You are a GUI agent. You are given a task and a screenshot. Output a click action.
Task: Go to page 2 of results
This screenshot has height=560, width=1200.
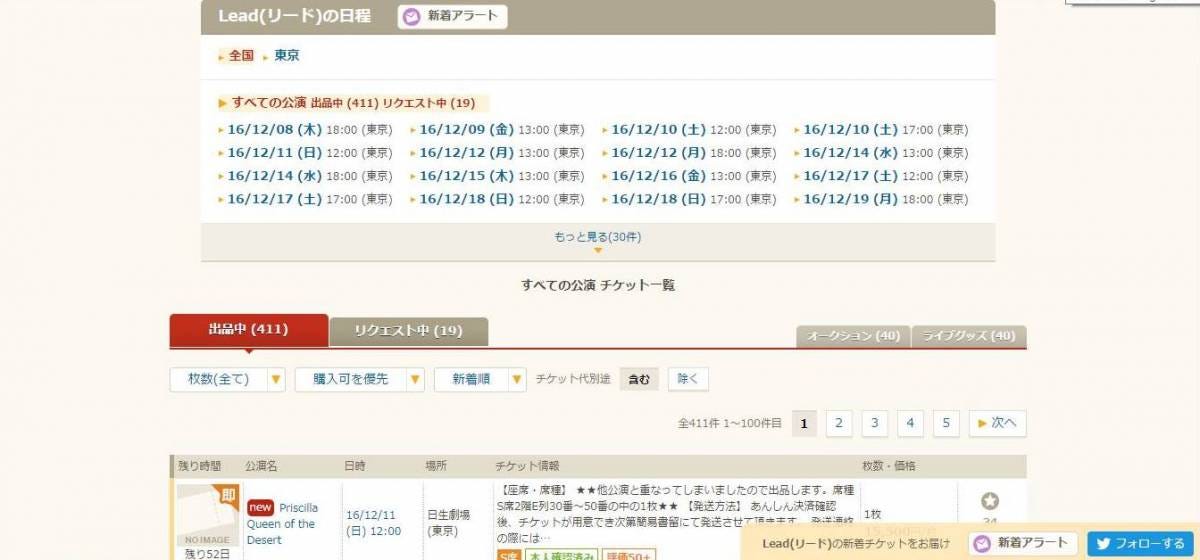839,424
